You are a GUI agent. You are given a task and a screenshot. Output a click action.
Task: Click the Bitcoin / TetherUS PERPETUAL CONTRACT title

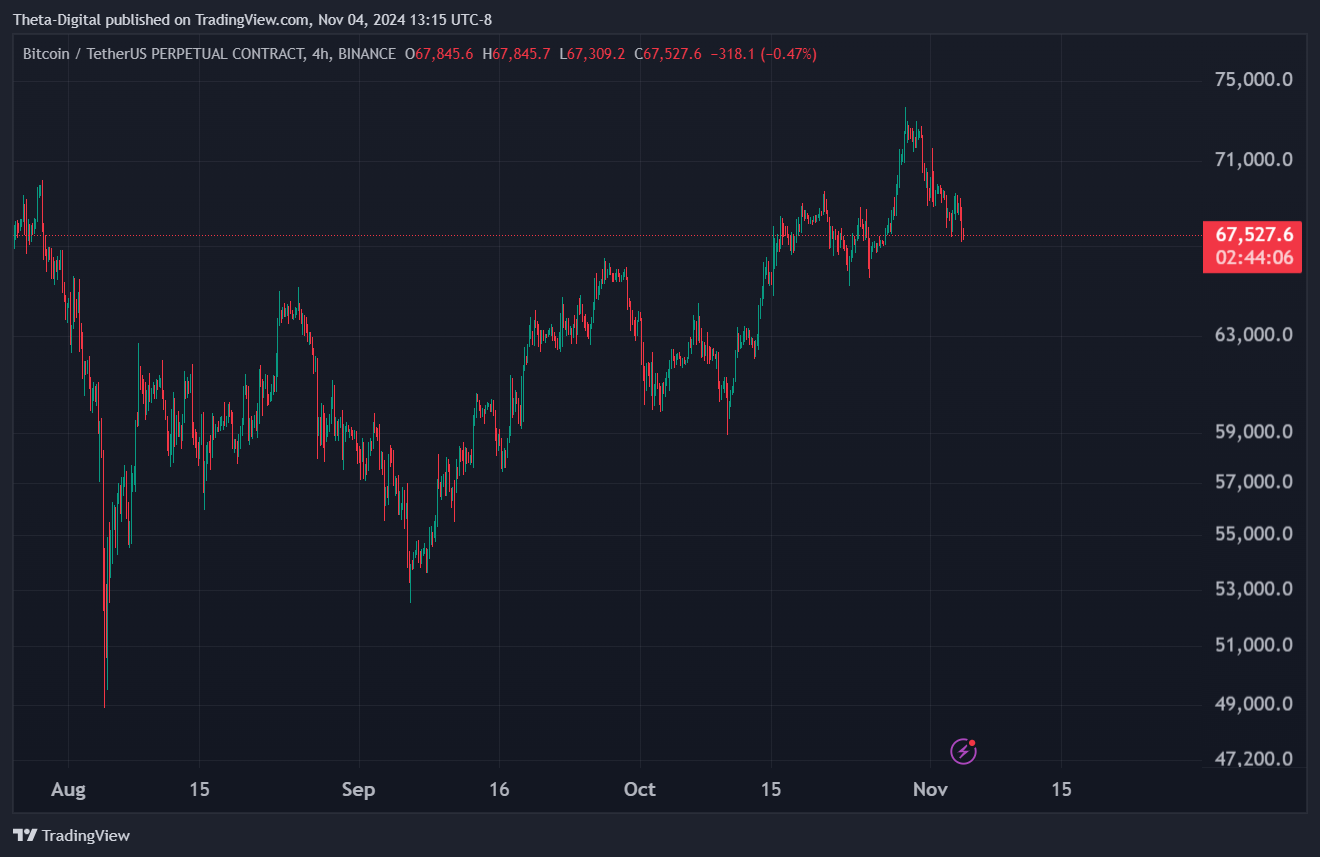point(161,54)
